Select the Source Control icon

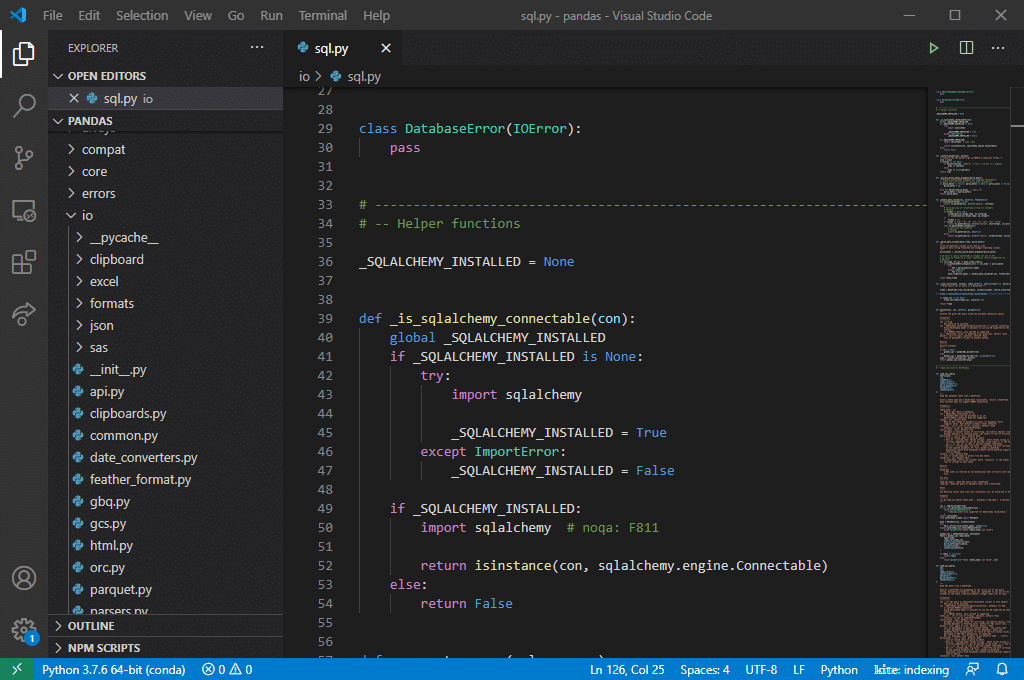click(24, 159)
